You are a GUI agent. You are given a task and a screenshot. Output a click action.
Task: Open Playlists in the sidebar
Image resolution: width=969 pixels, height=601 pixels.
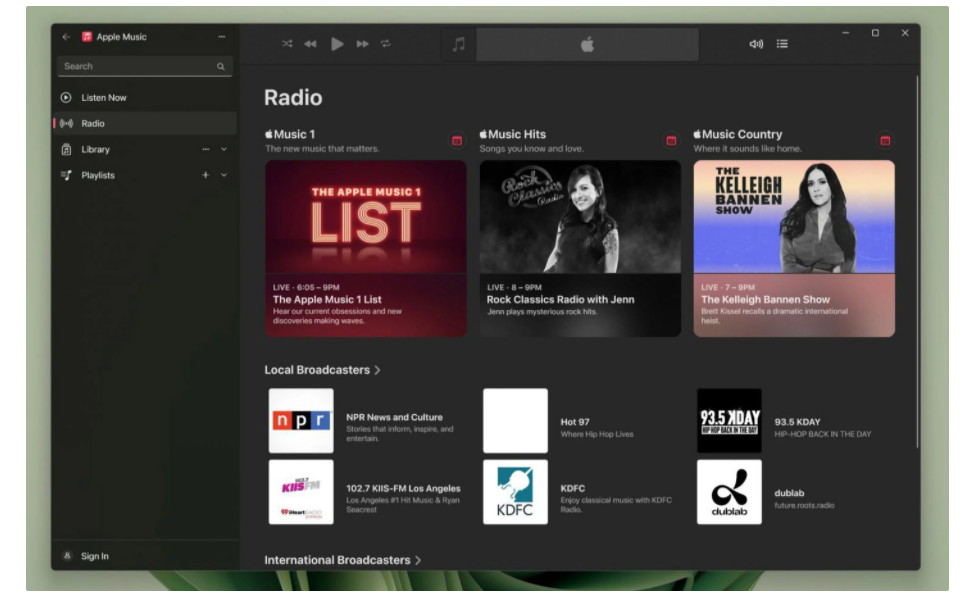coord(145,175)
